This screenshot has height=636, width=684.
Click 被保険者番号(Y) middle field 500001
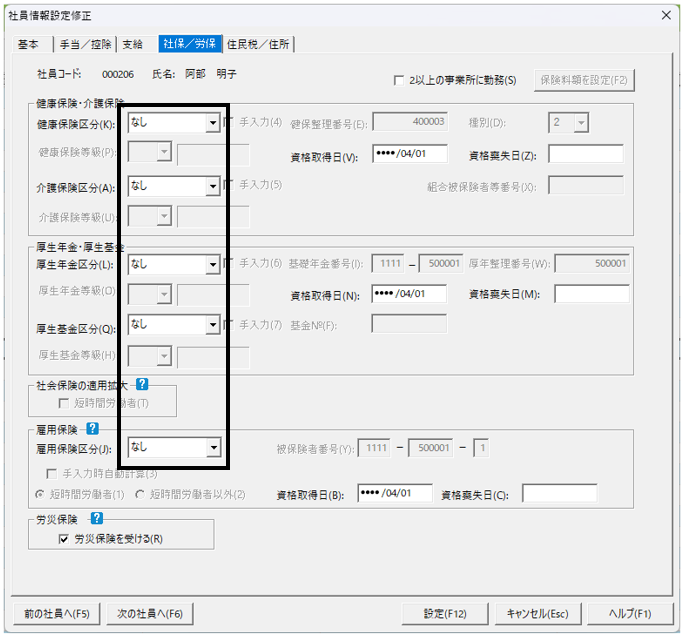[x=431, y=448]
